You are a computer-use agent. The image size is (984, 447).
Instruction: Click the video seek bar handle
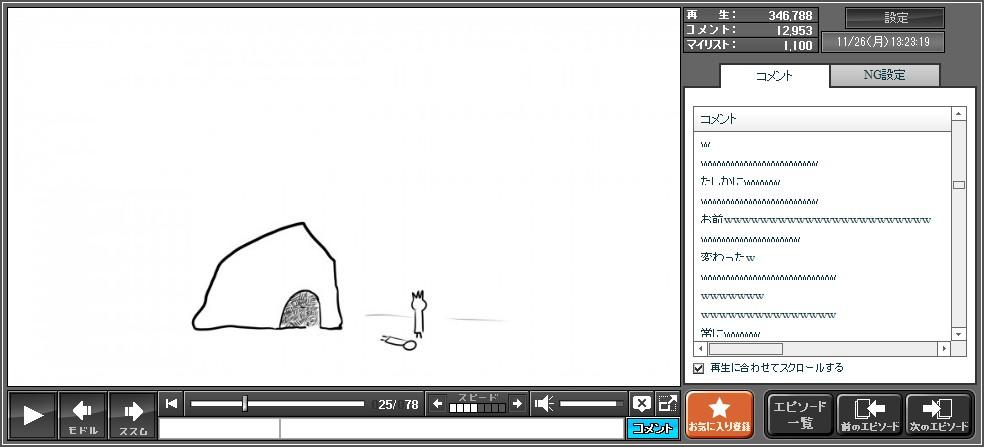[245, 404]
